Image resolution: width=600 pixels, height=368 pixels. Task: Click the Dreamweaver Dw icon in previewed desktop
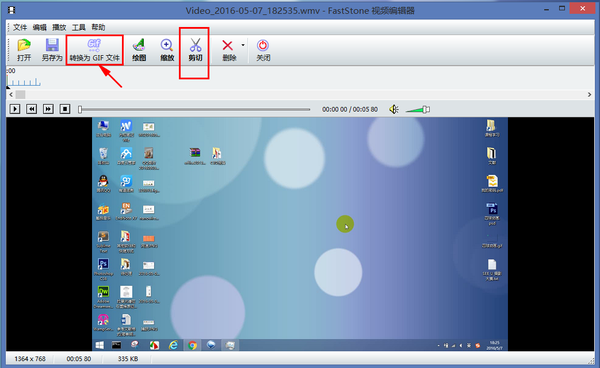103,291
